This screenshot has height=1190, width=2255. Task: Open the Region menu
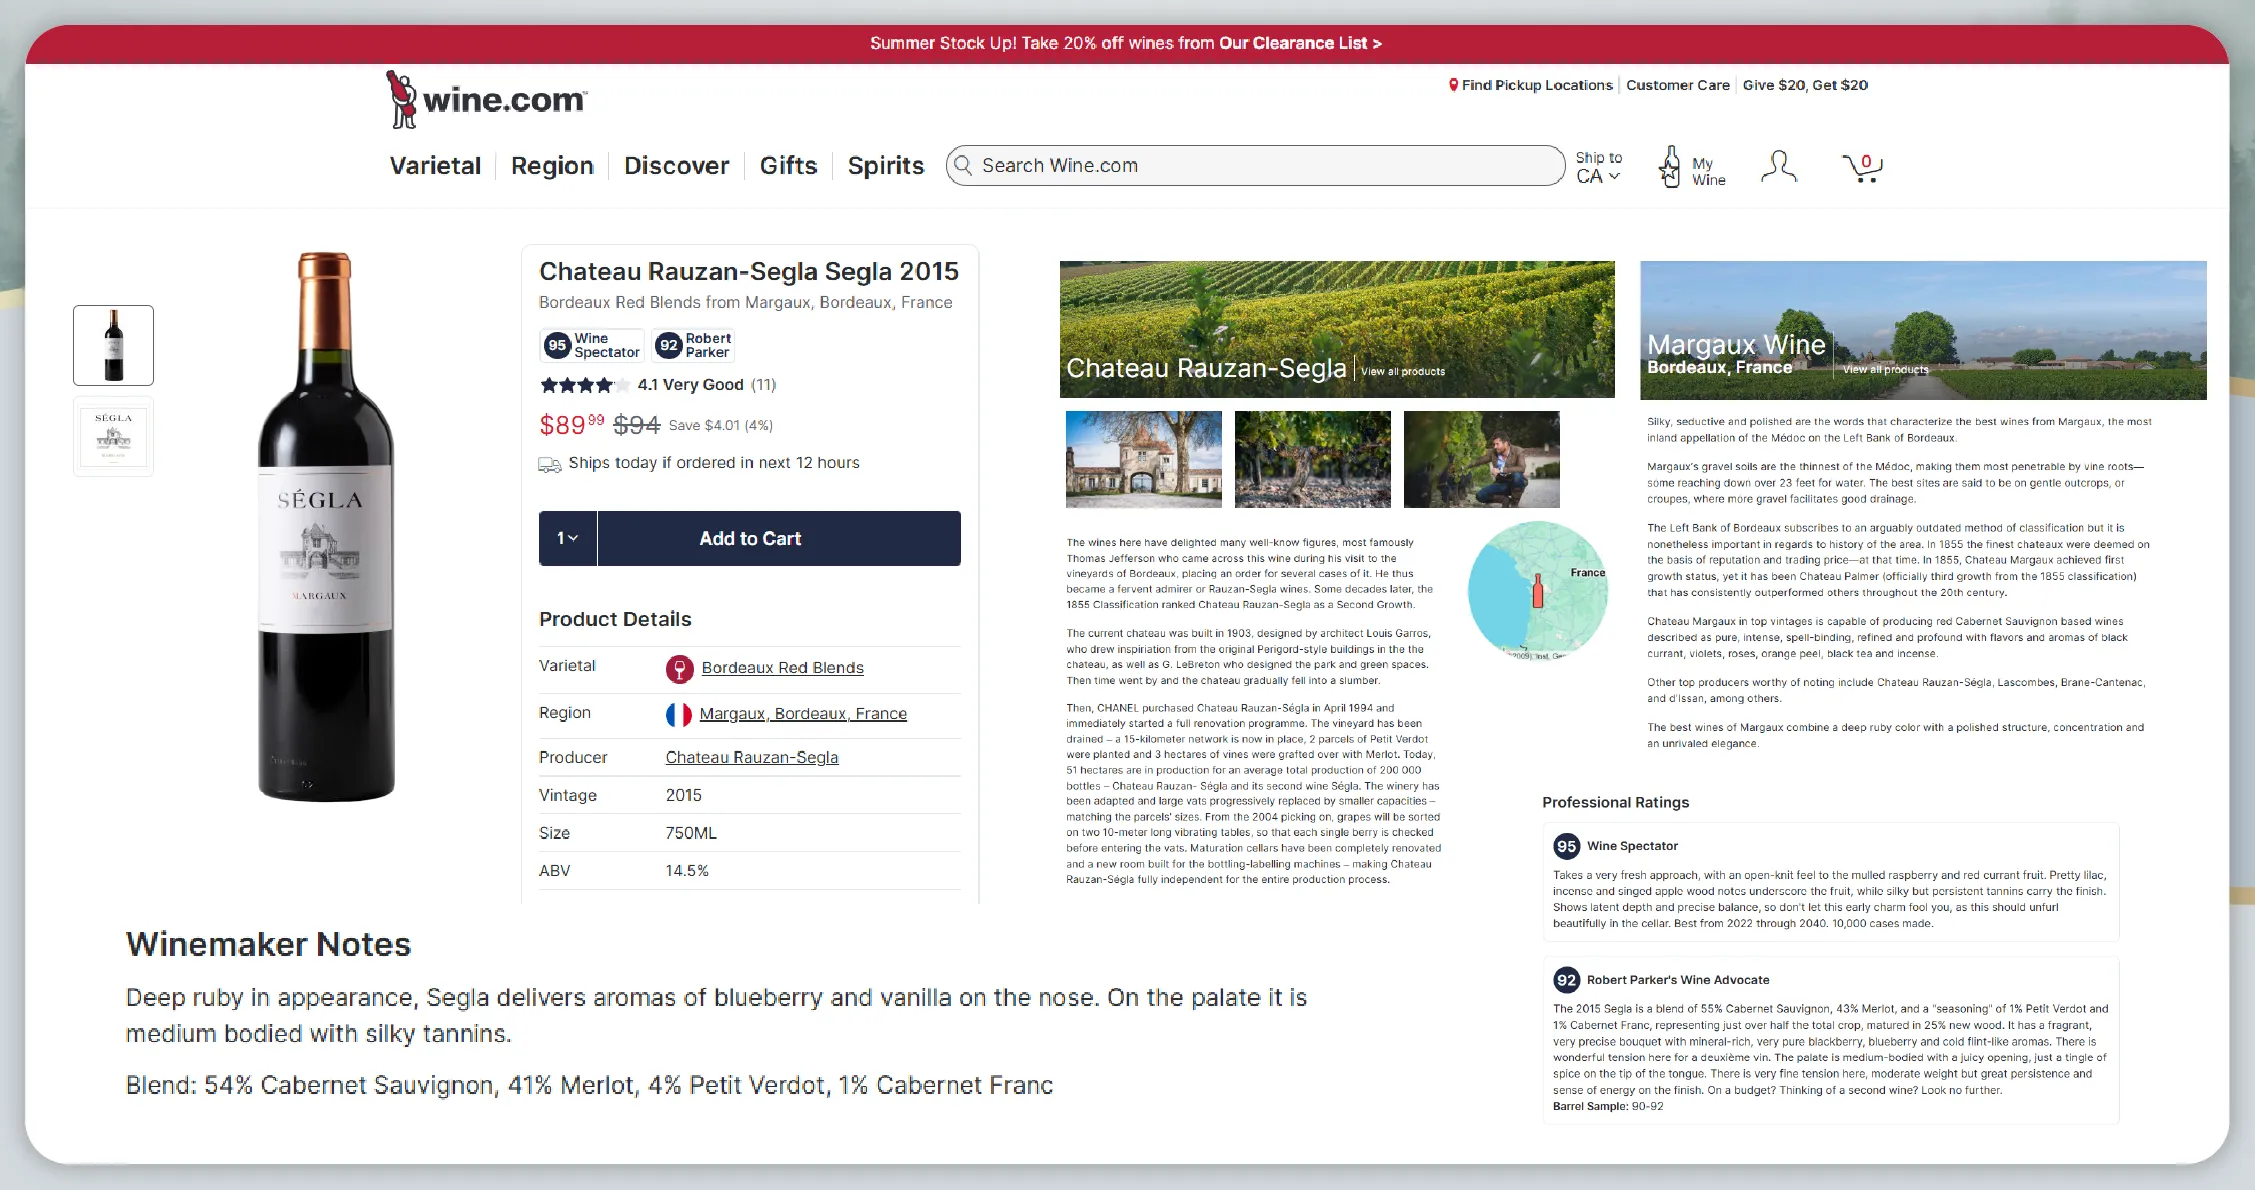point(551,165)
